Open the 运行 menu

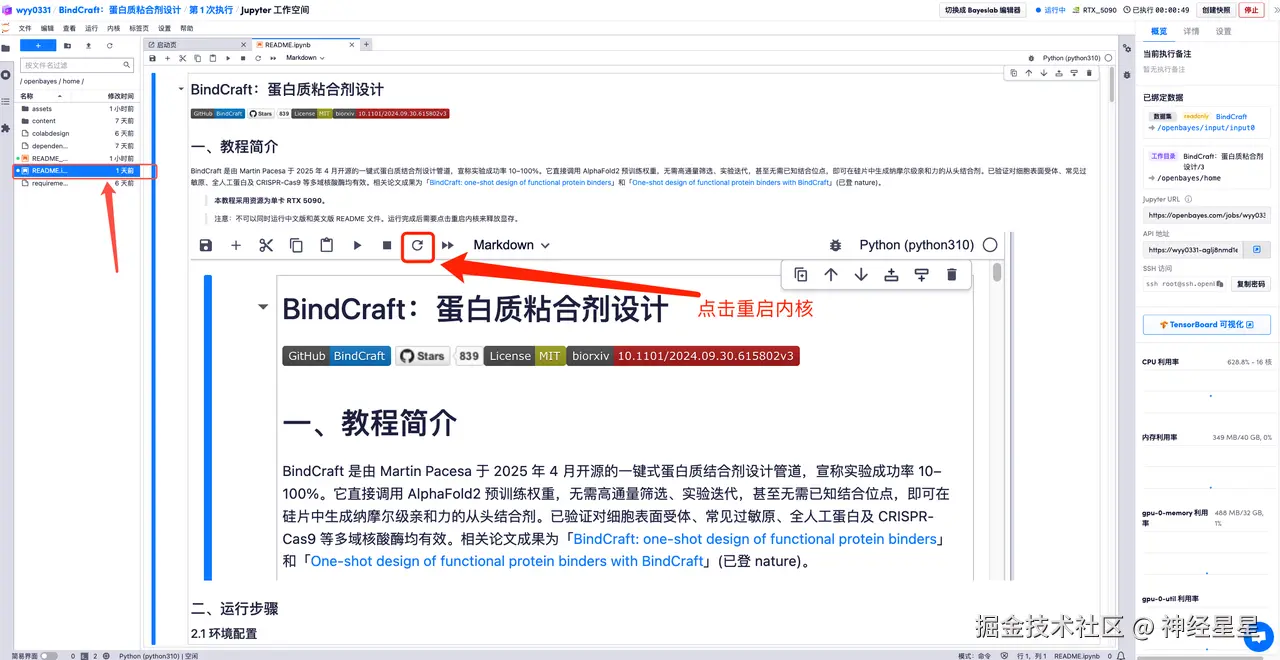92,29
